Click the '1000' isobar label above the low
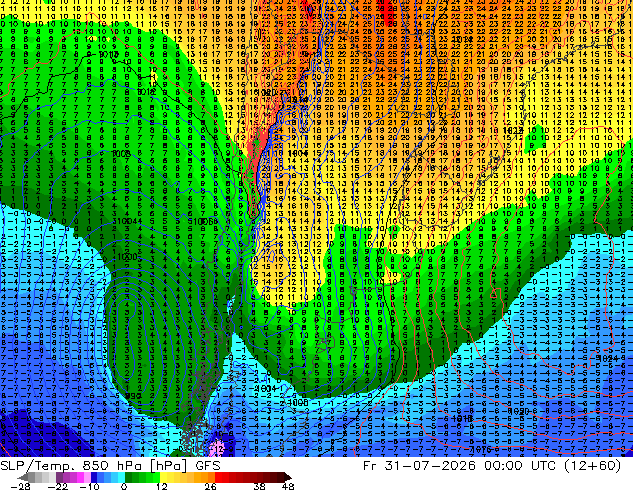The width and height of the screenshot is (634, 490). (127, 257)
